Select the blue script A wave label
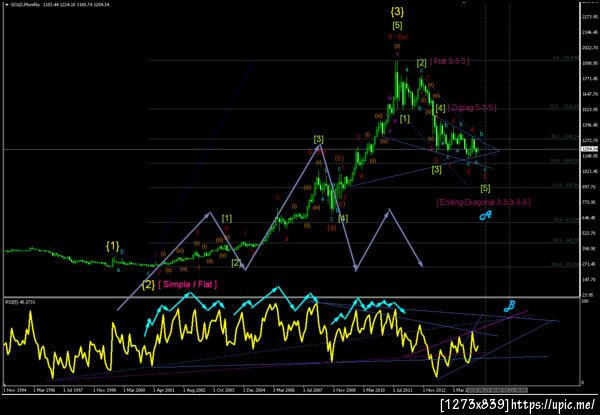This screenshot has width=600, height=415. coord(485,216)
